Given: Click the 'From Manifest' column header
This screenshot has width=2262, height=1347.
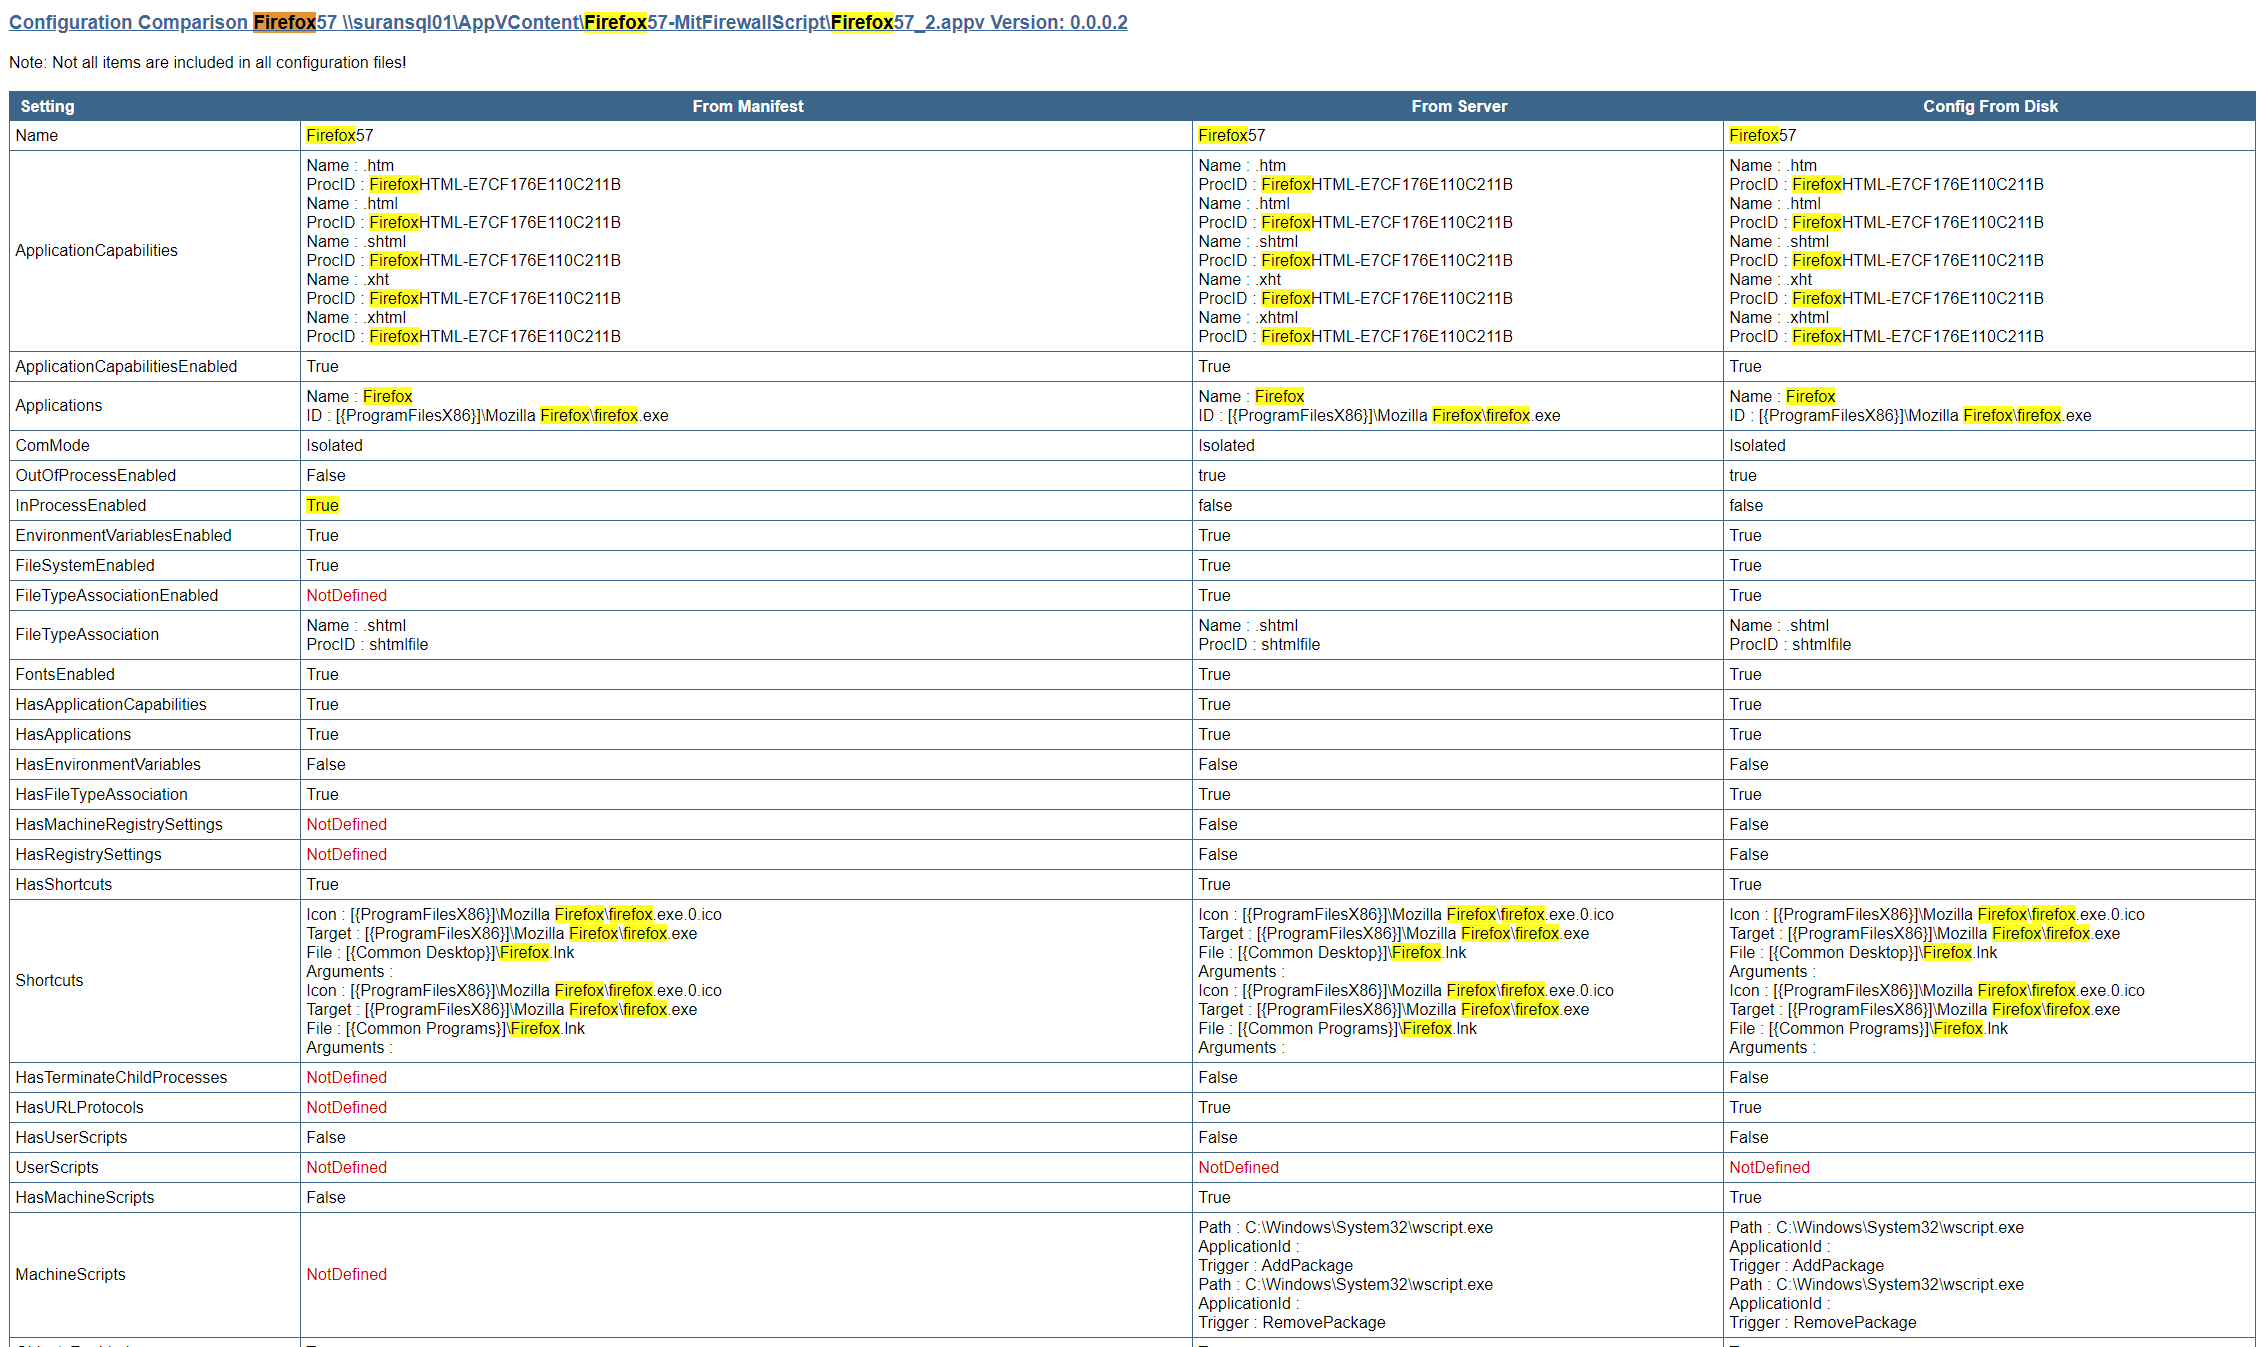Looking at the screenshot, I should (x=747, y=106).
